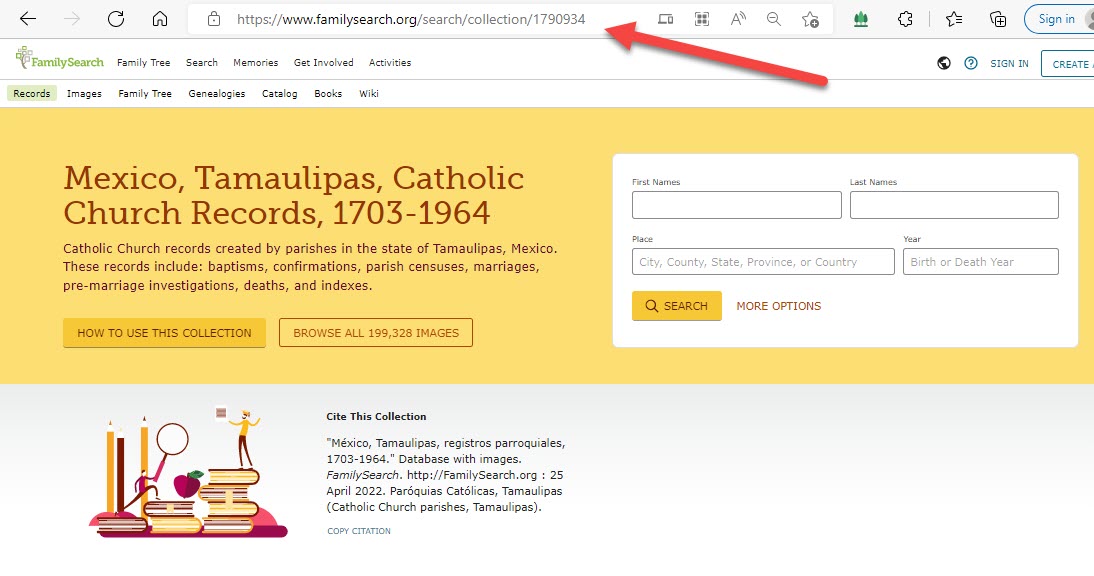Focus the Place input field
The width and height of the screenshot is (1094, 576).
click(763, 262)
